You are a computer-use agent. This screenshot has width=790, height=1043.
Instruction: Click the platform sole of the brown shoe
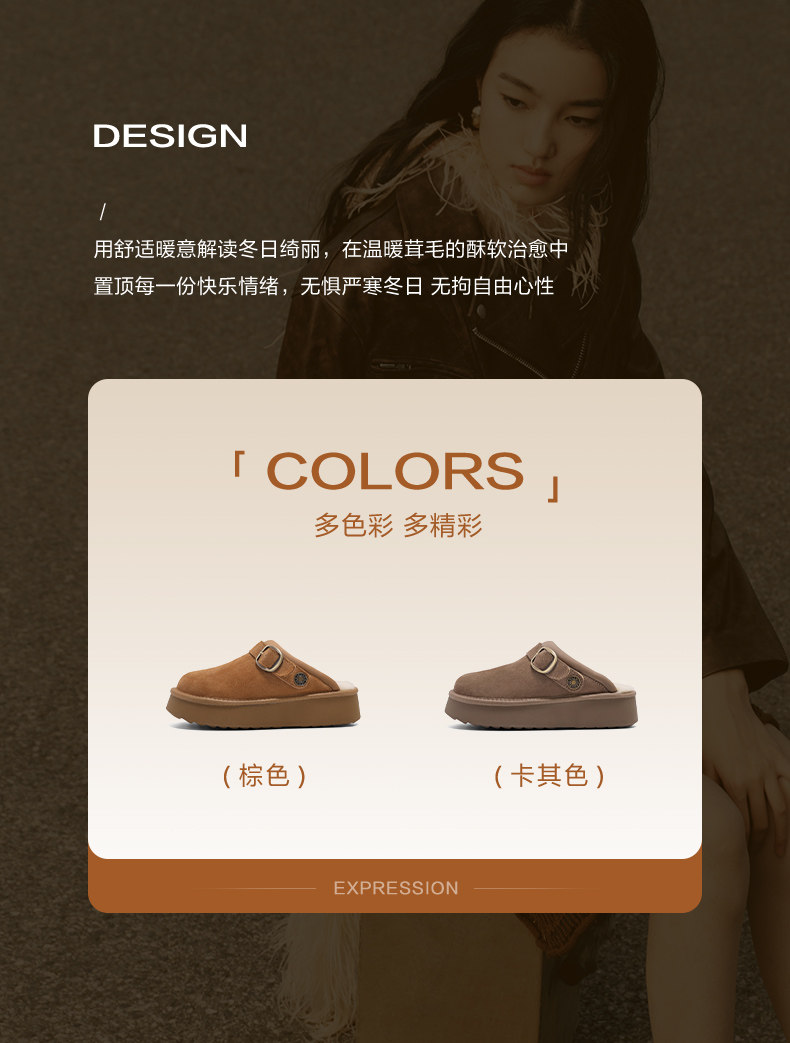point(263,709)
